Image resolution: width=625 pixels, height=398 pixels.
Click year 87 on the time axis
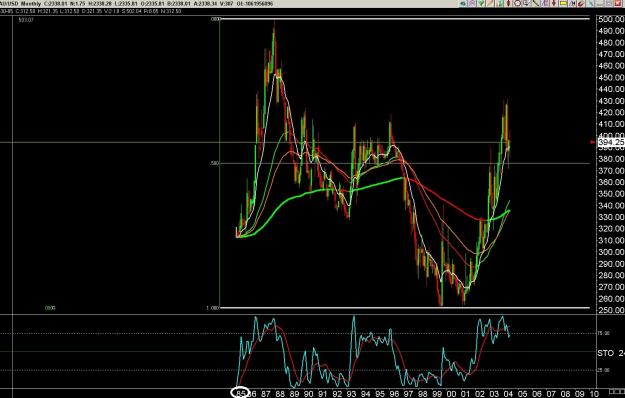click(266, 394)
